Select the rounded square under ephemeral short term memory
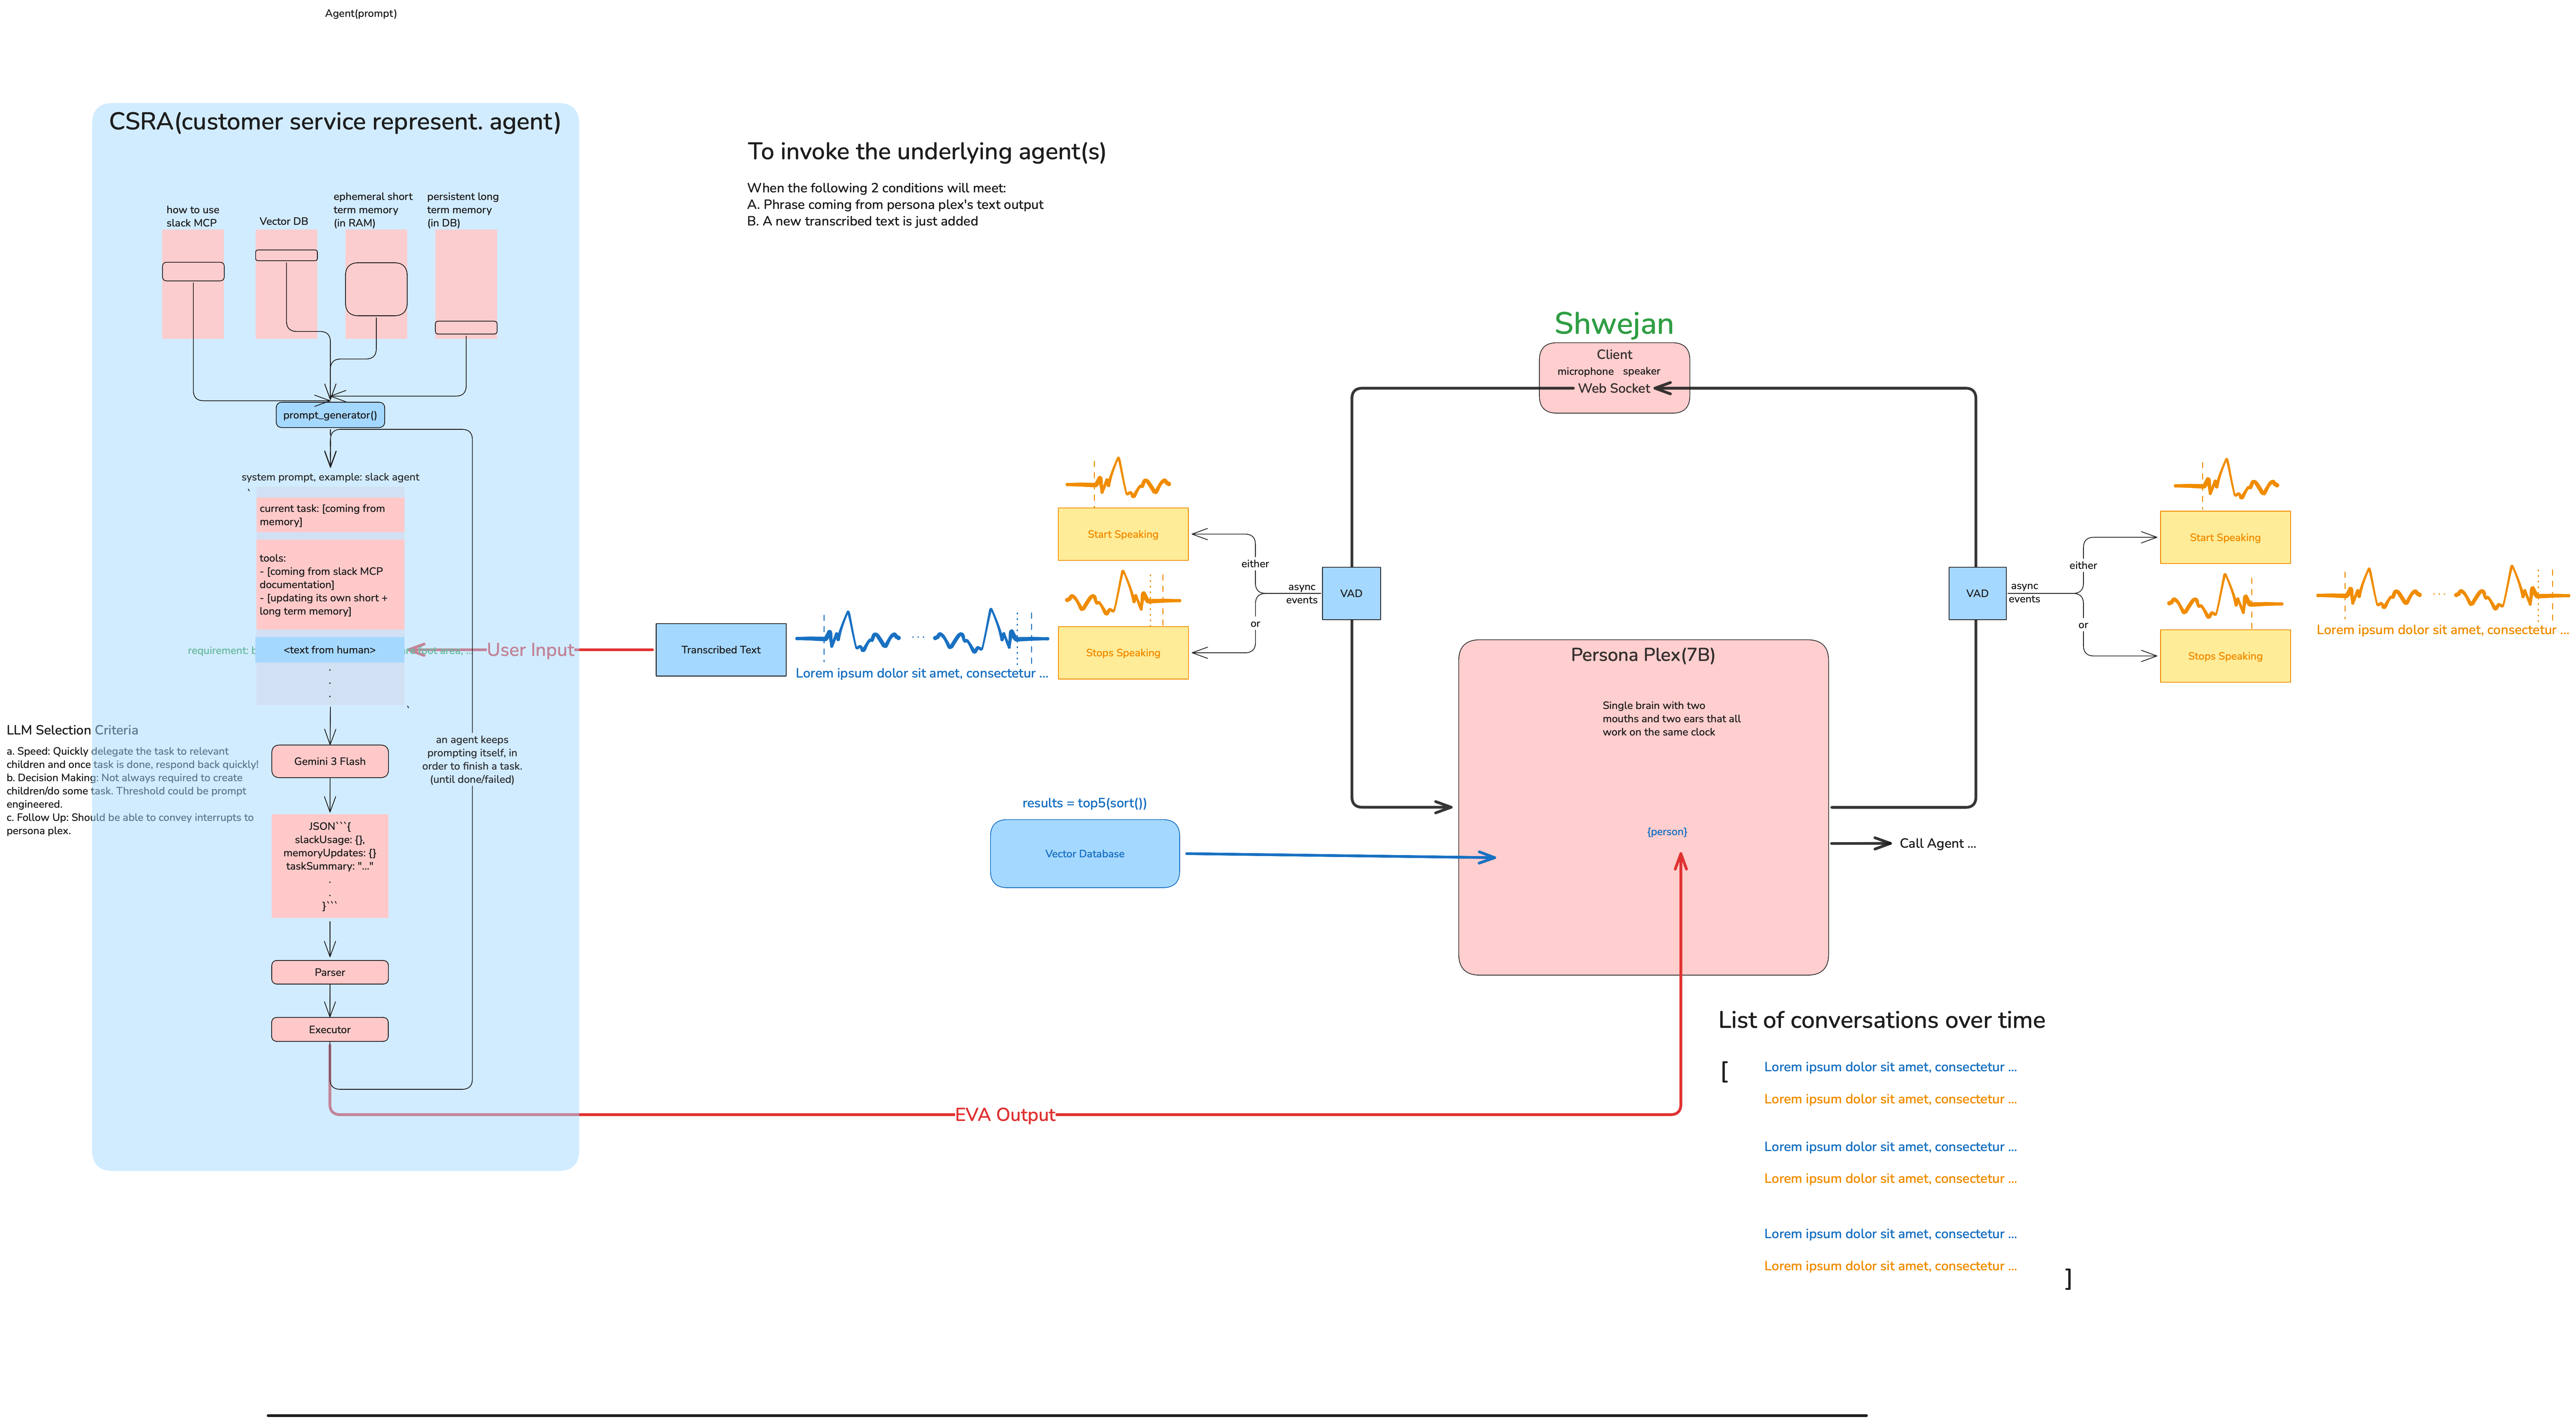The height and width of the screenshot is (1422, 2576). point(376,289)
